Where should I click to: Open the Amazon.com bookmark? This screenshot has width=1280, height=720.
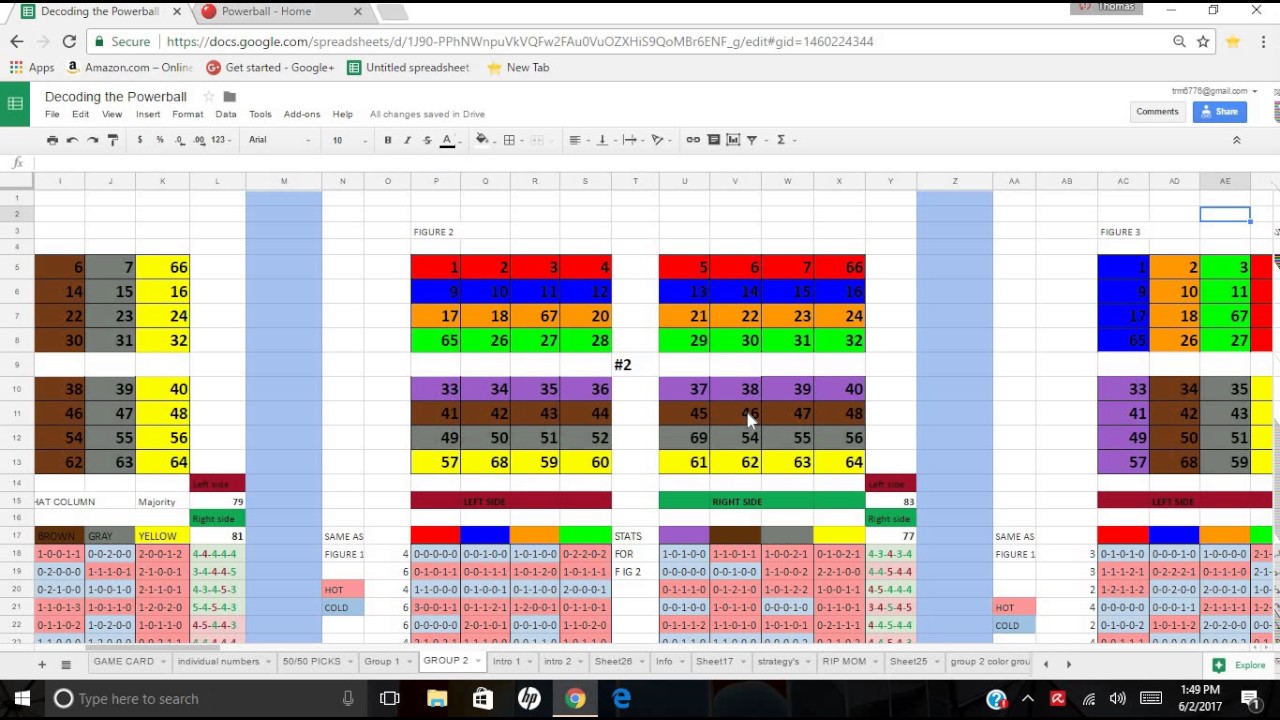[x=129, y=67]
